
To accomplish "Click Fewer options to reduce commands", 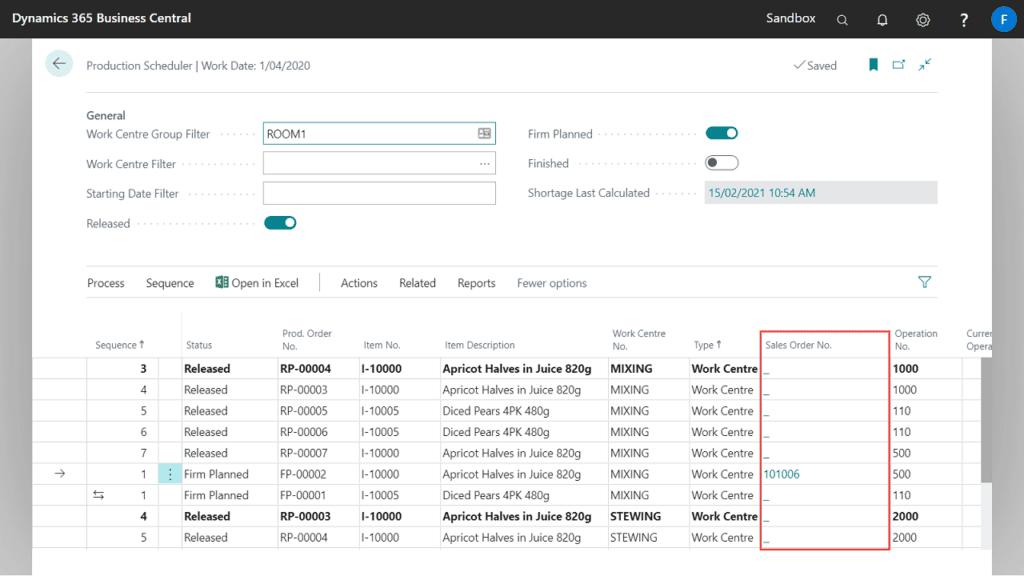I will click(551, 283).
